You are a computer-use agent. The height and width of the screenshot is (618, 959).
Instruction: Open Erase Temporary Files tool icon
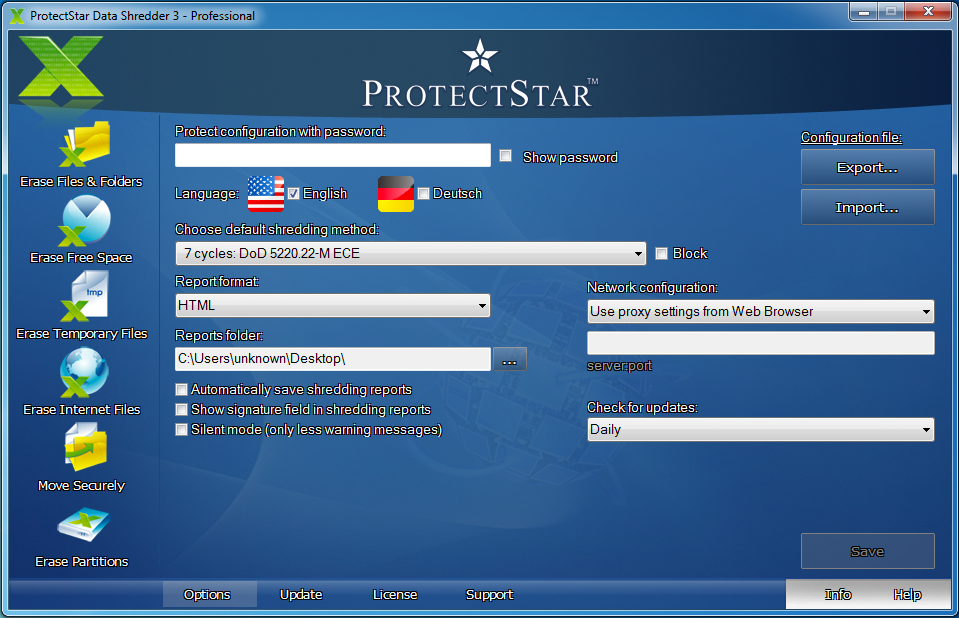point(84,296)
